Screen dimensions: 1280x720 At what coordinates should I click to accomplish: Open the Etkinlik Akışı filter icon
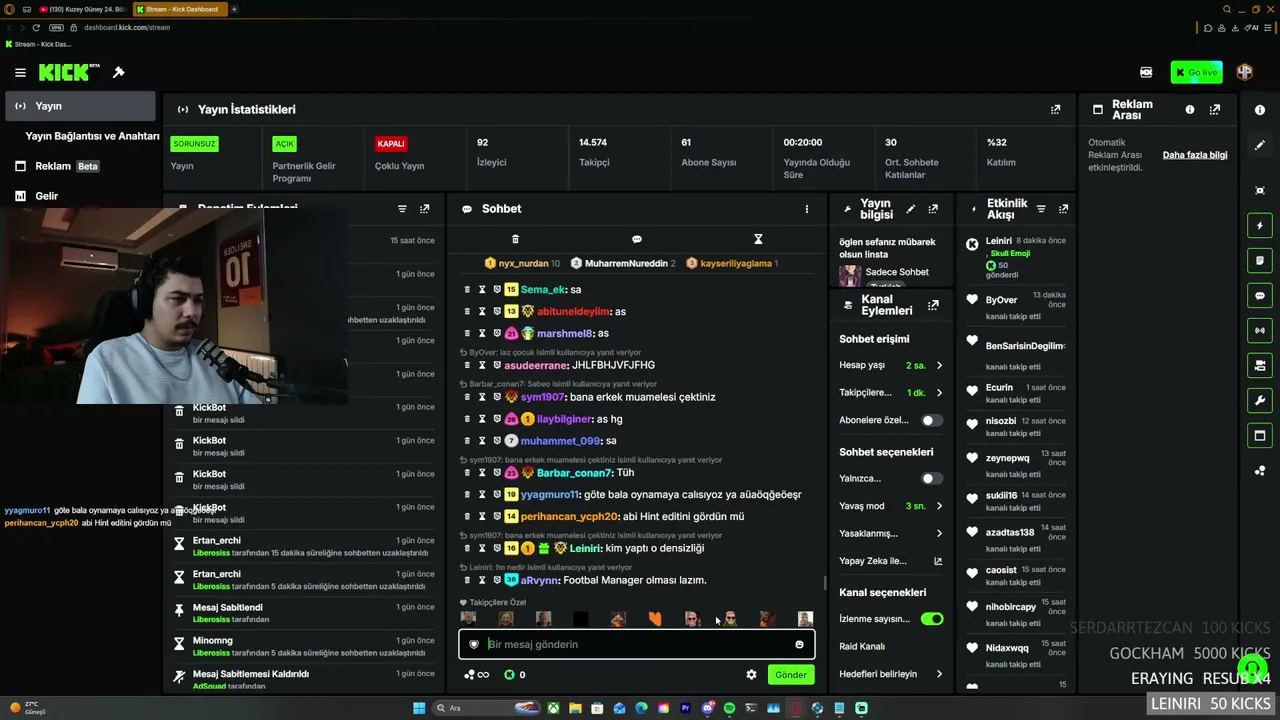1041,209
